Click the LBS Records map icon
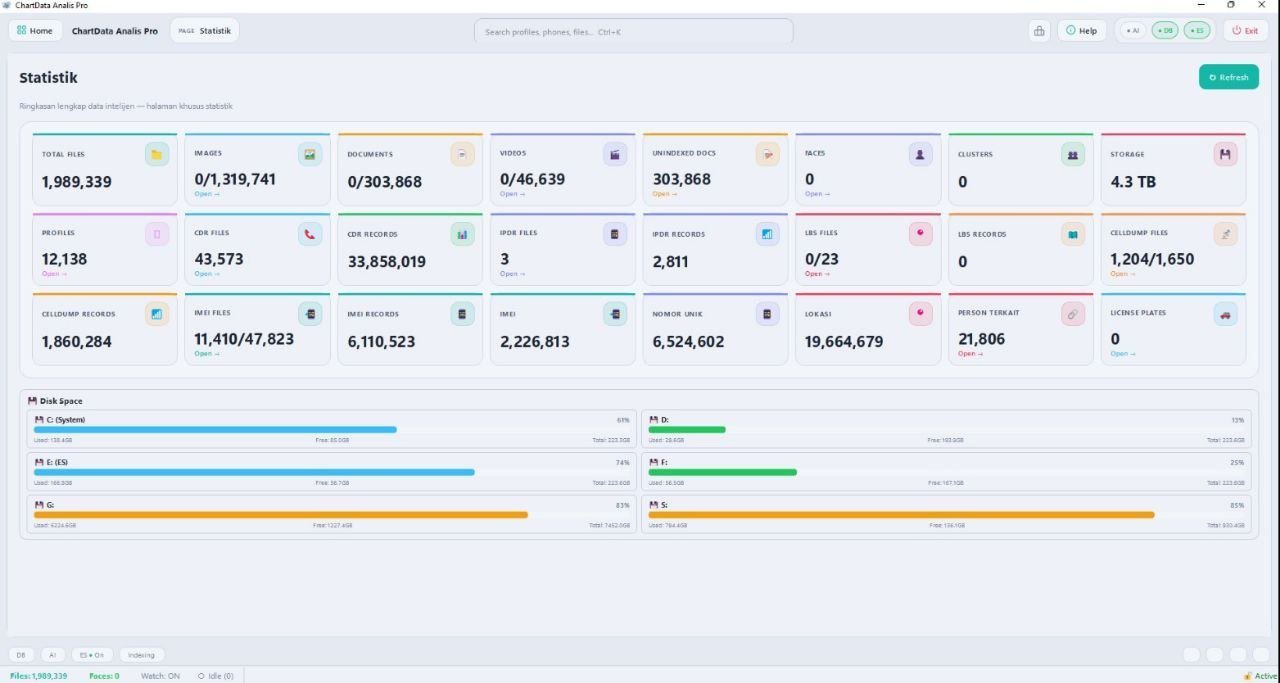Image resolution: width=1280 pixels, height=683 pixels. (1073, 234)
